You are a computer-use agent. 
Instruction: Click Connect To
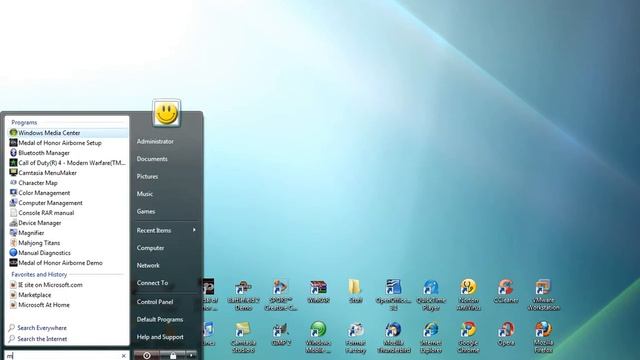[x=152, y=283]
